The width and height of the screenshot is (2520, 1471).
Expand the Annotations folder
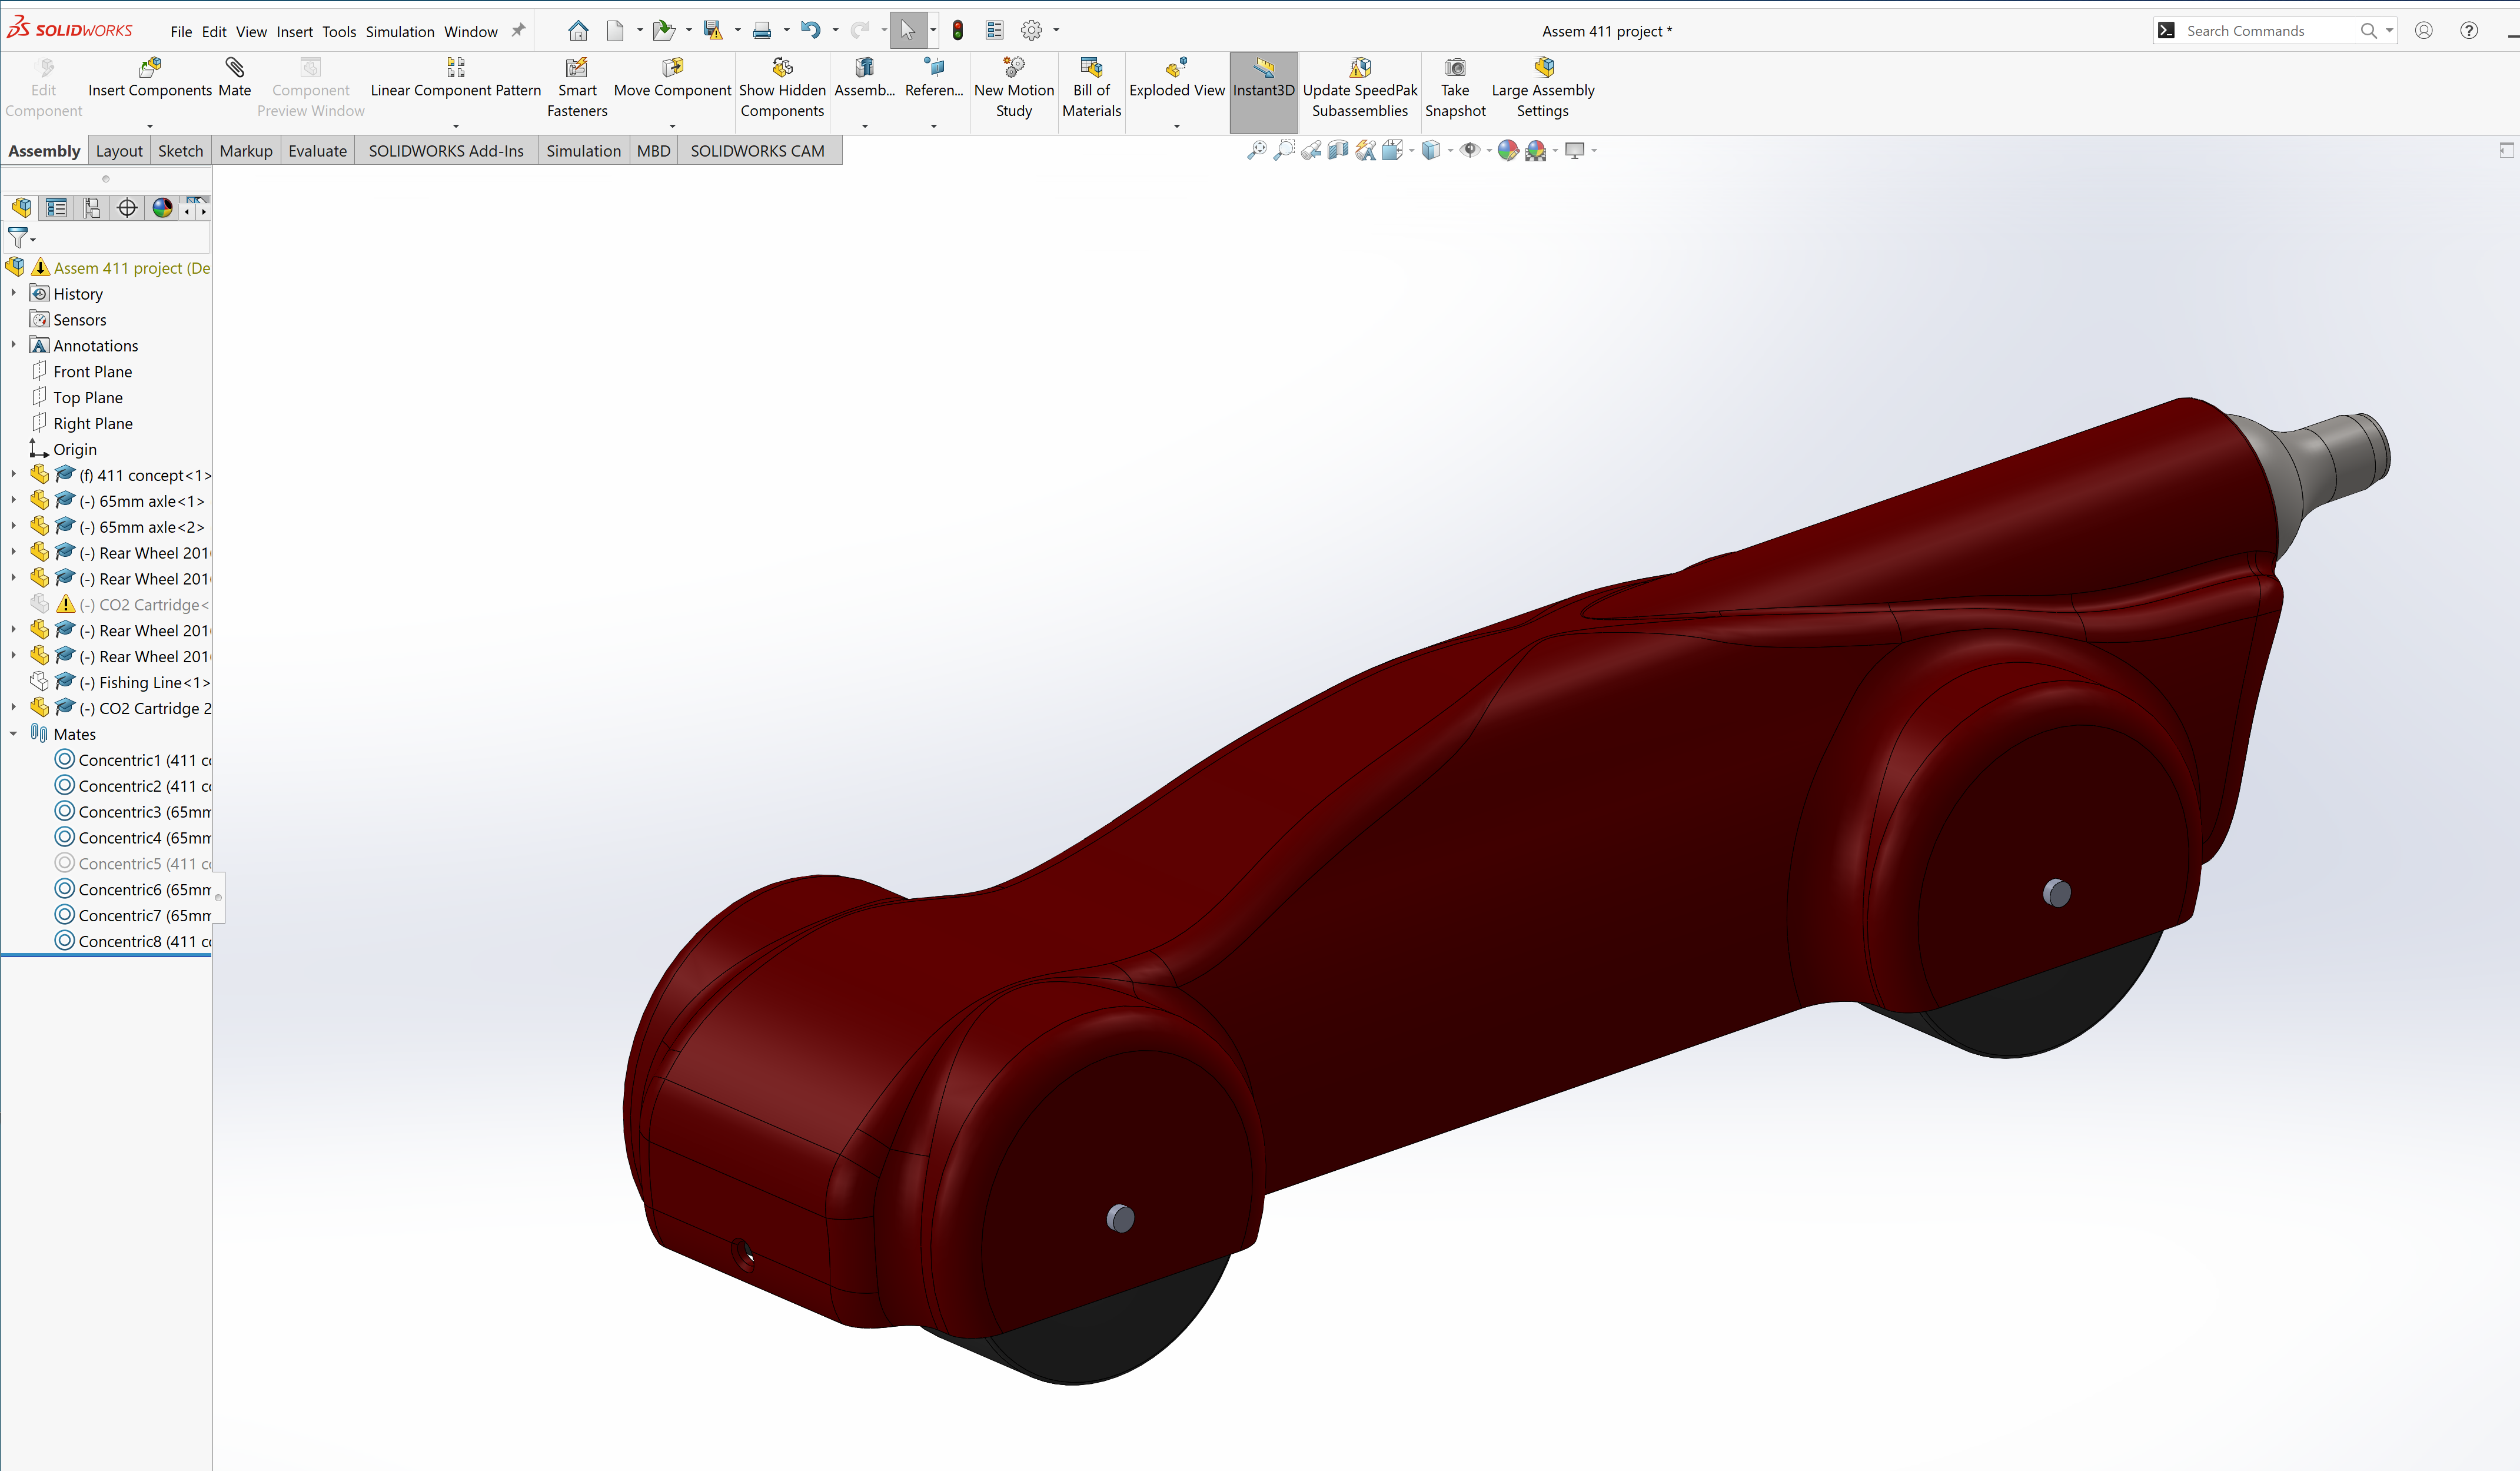13,345
